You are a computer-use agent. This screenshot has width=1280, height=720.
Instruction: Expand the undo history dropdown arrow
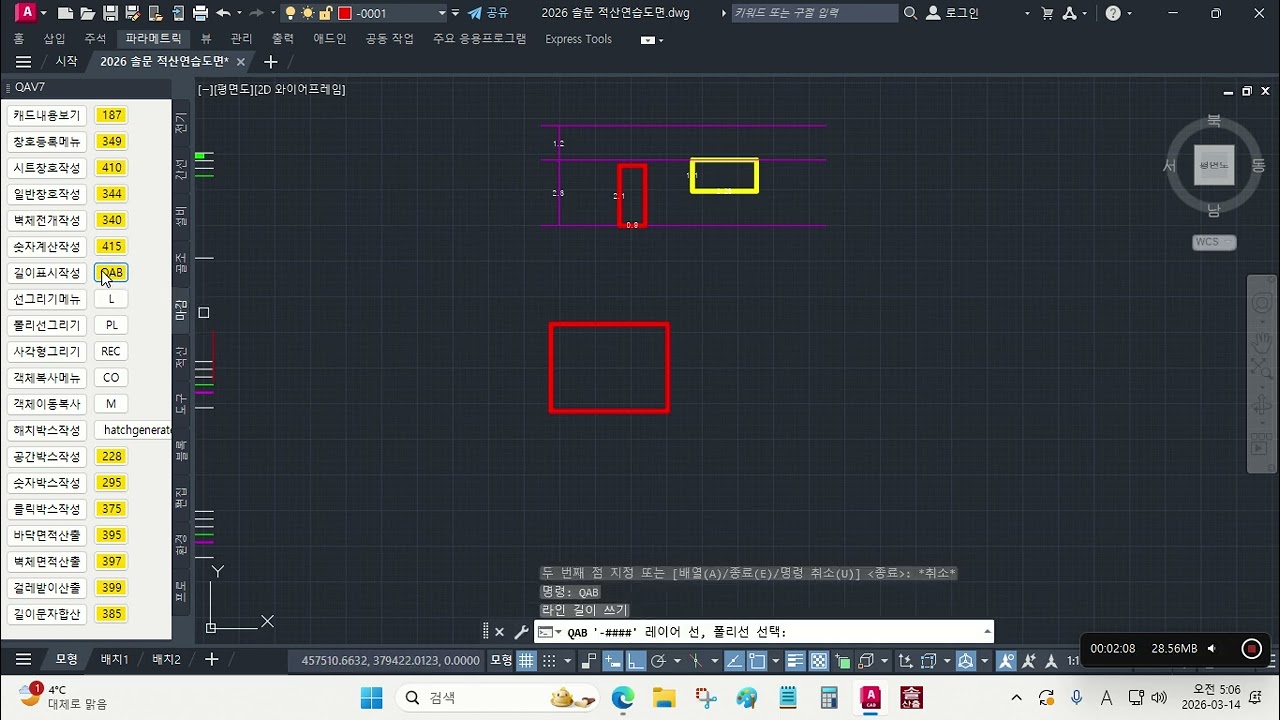pyautogui.click(x=238, y=13)
